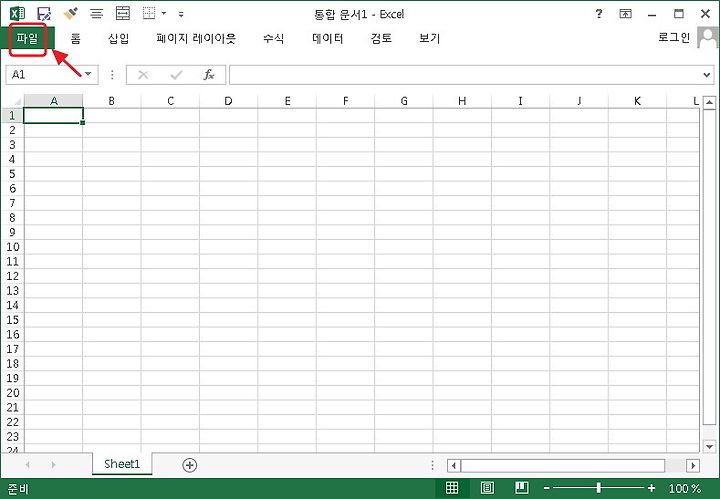The width and height of the screenshot is (720, 499).
Task: Open the borders dropdown arrow
Action: pos(163,14)
